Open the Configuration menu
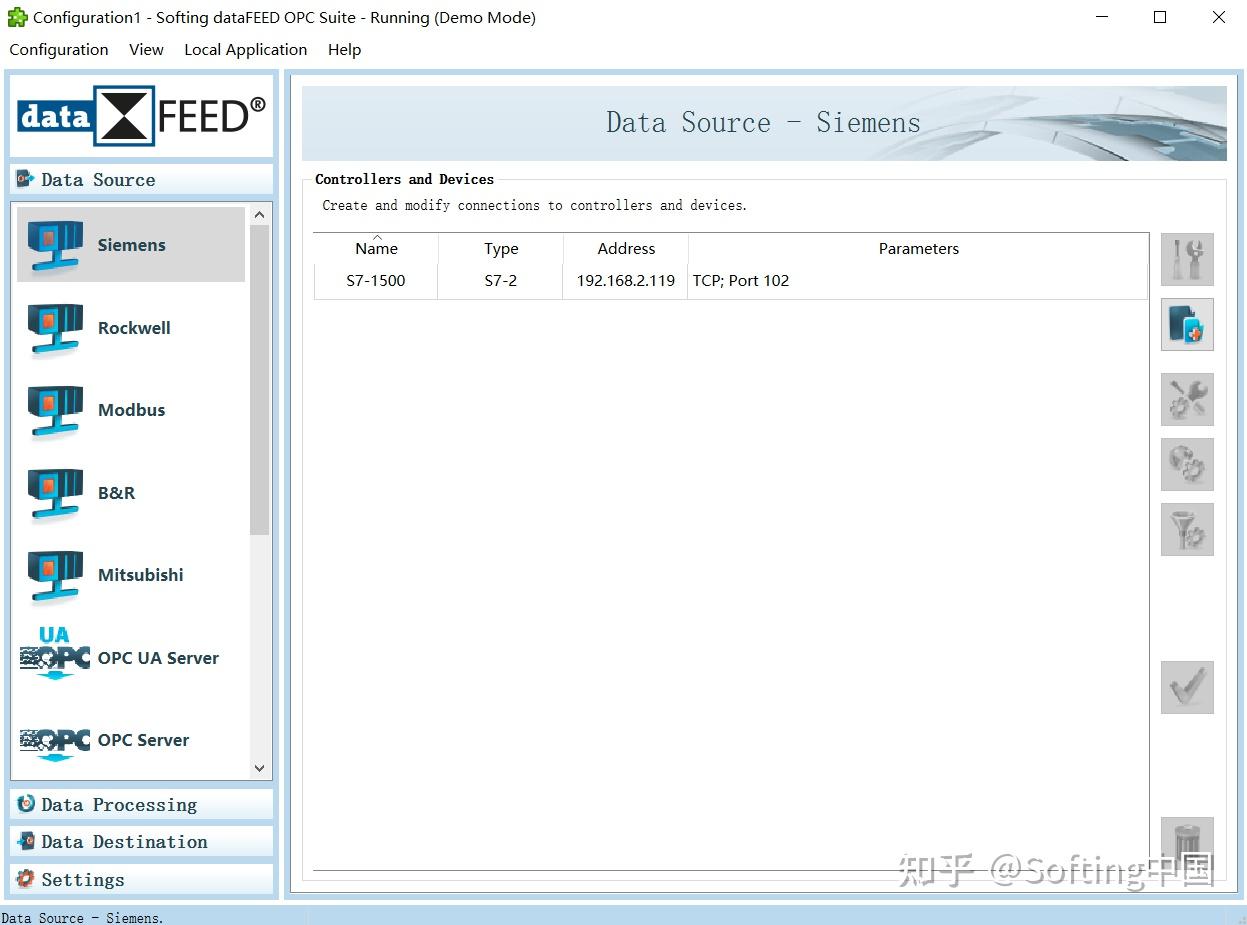The image size is (1247, 925). pos(58,49)
